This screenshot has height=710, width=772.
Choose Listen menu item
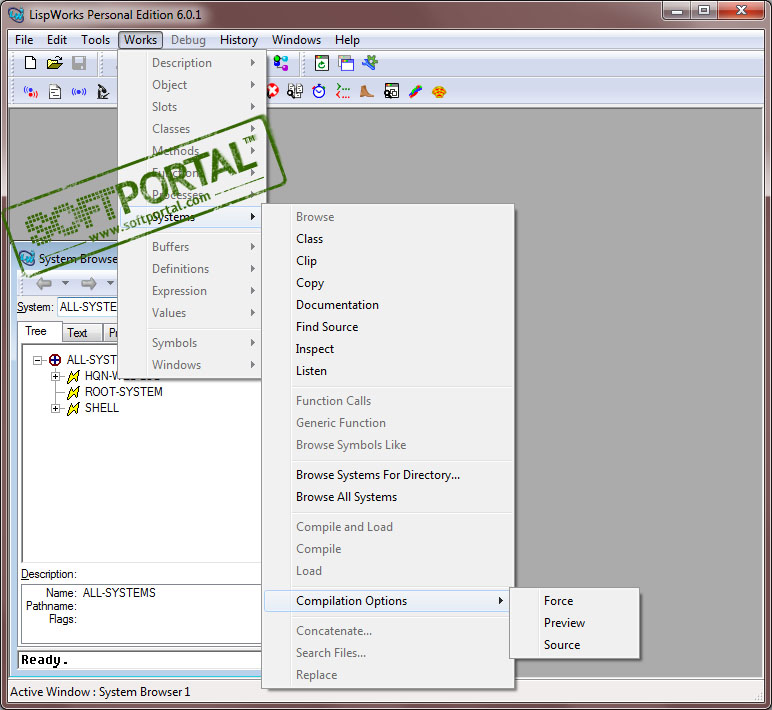coord(388,371)
